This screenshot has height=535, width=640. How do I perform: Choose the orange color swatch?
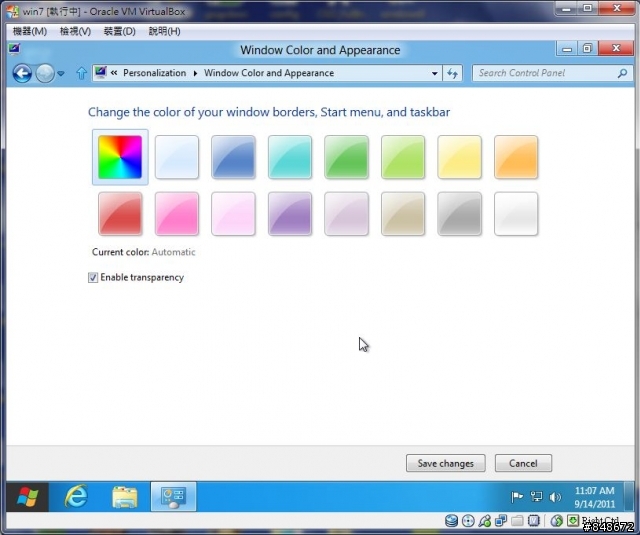tap(516, 157)
